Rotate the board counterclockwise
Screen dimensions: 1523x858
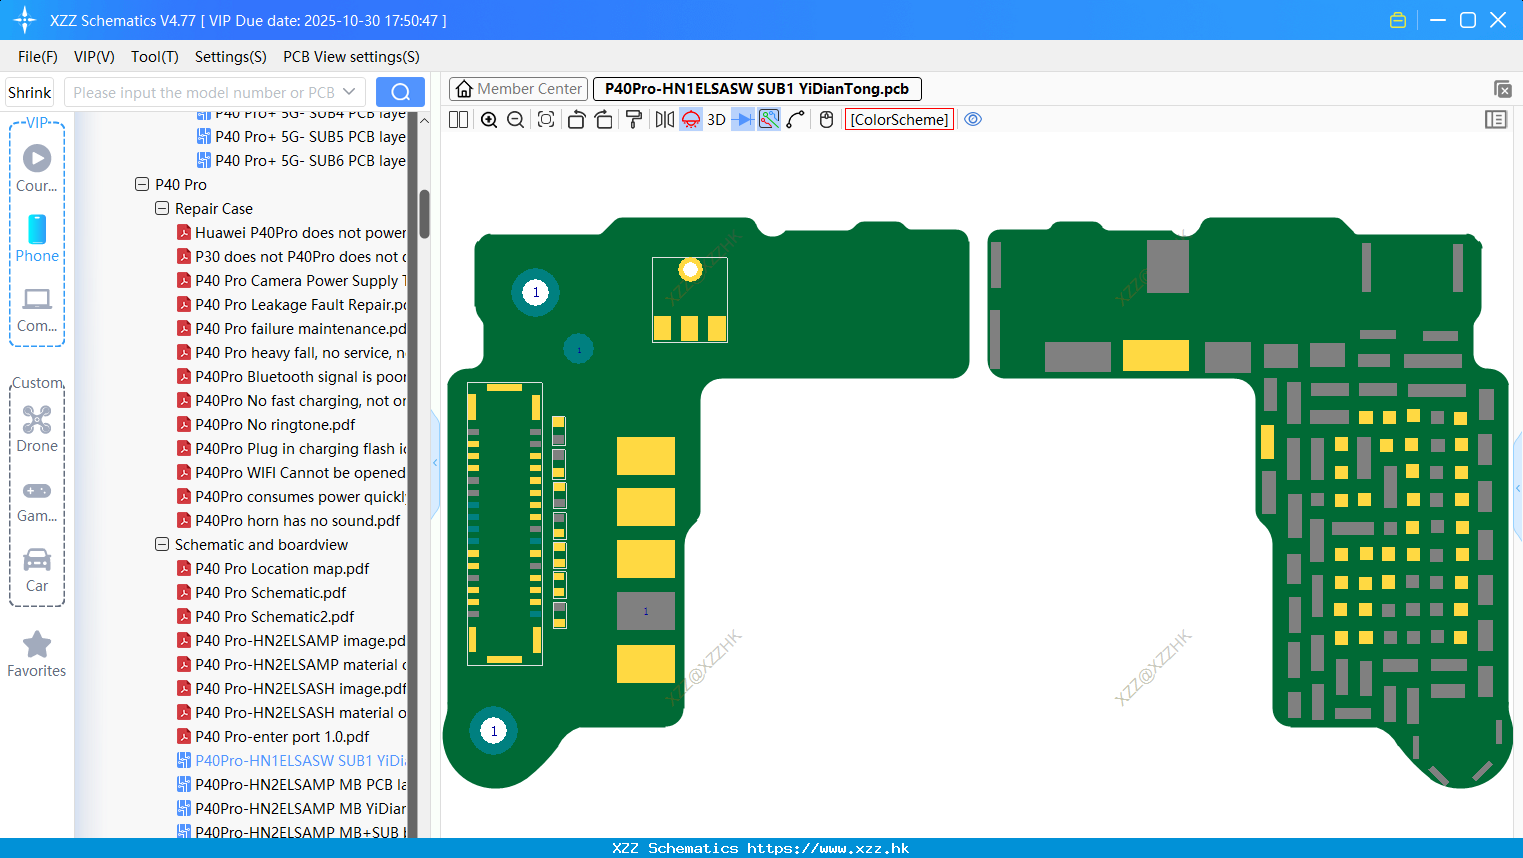coord(576,120)
